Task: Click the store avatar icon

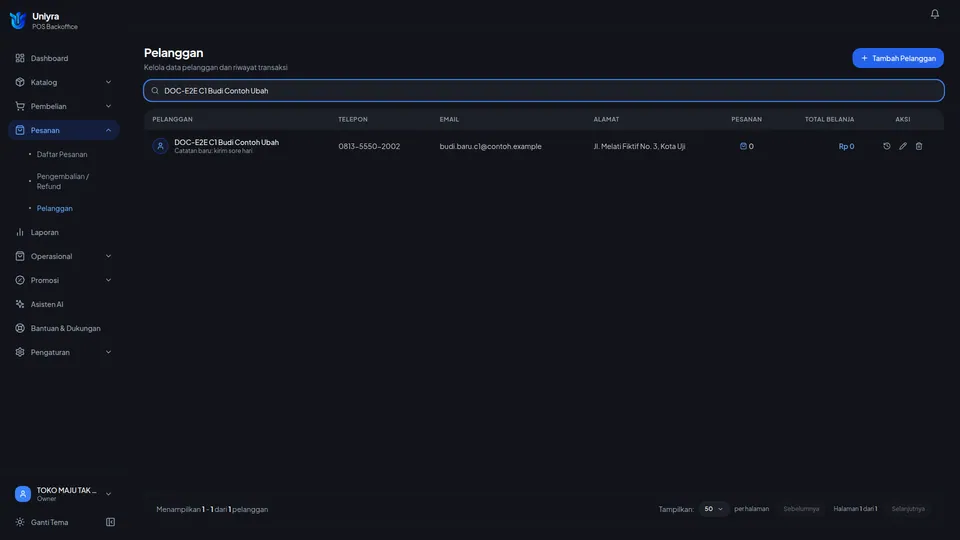Action: click(x=23, y=493)
